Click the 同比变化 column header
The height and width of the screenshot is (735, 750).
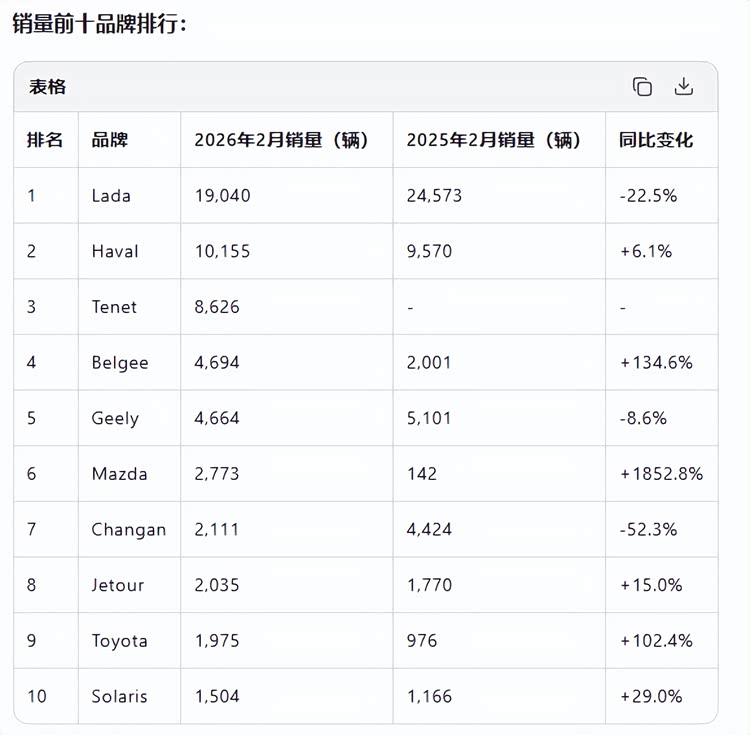tap(656, 140)
